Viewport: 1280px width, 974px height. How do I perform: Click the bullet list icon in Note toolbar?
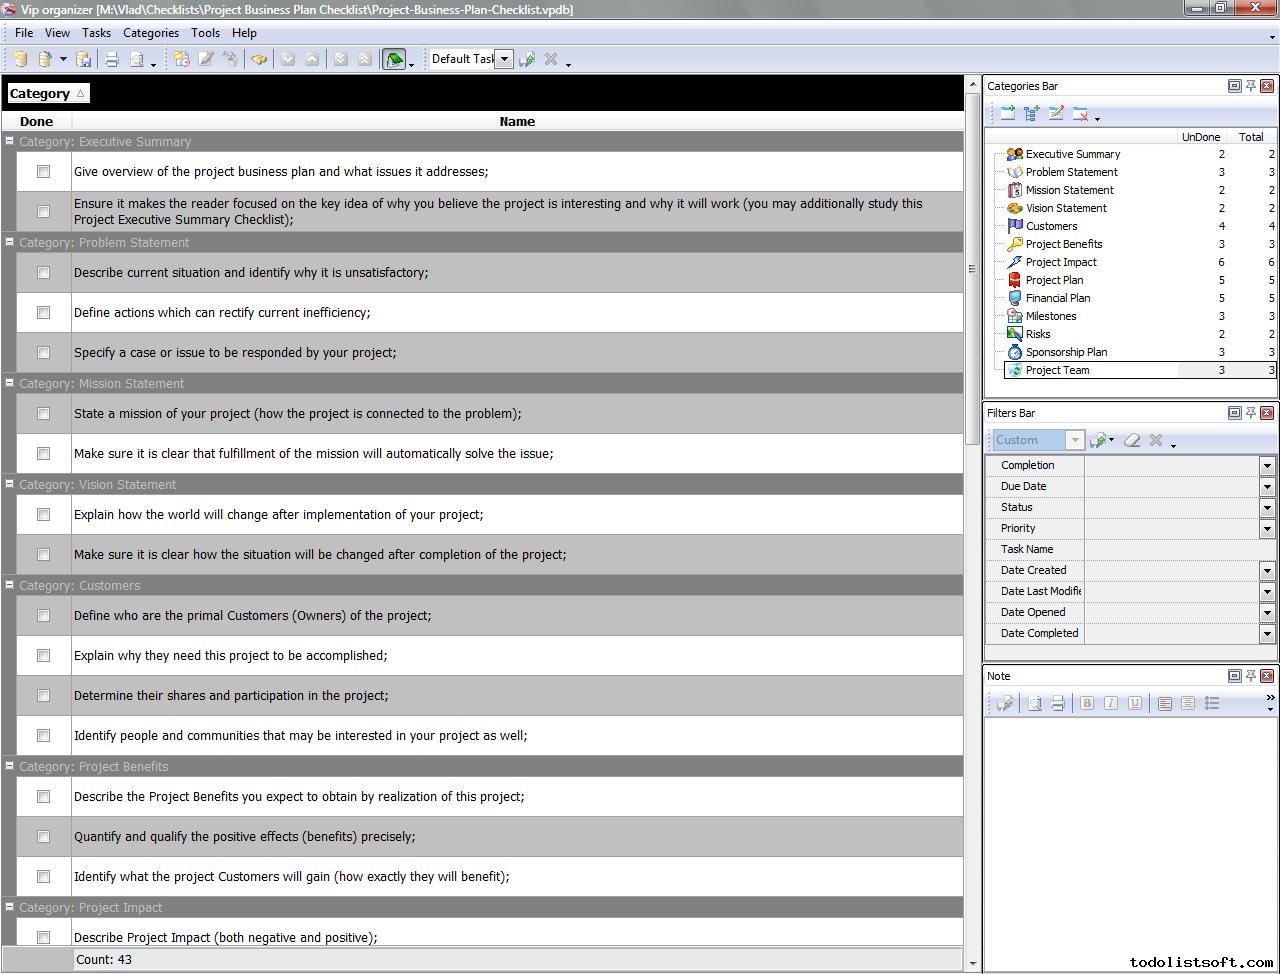click(1212, 703)
